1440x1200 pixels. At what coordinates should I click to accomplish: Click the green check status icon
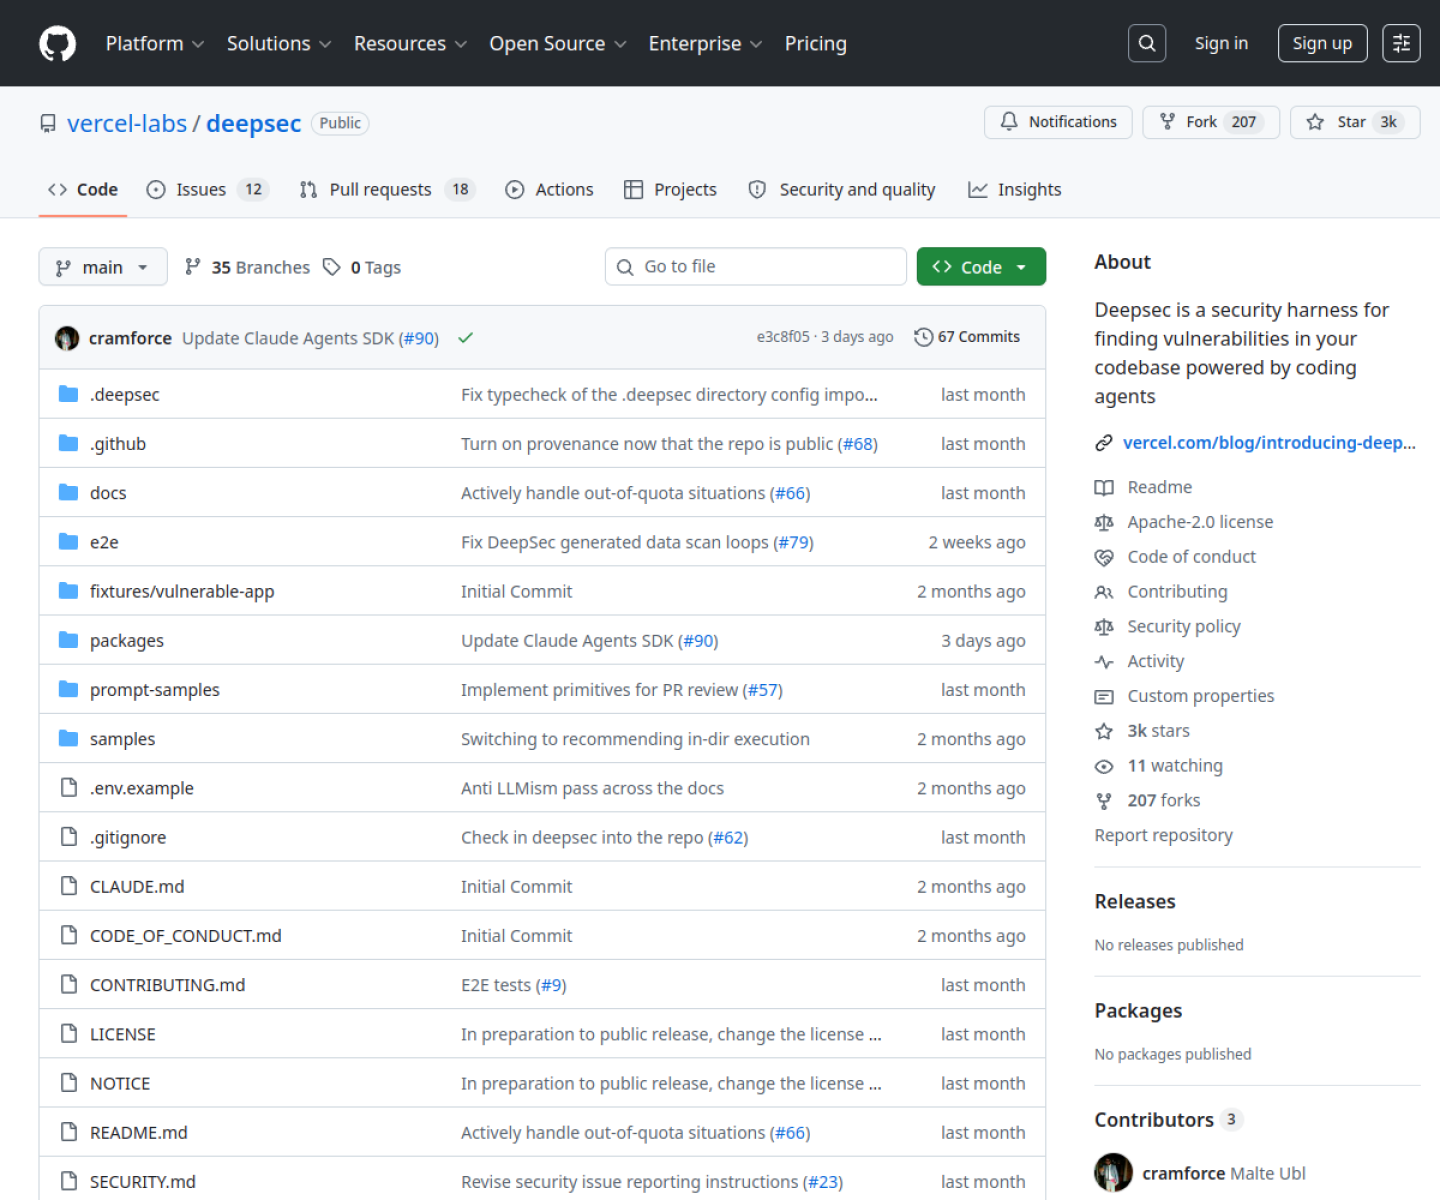click(x=465, y=338)
